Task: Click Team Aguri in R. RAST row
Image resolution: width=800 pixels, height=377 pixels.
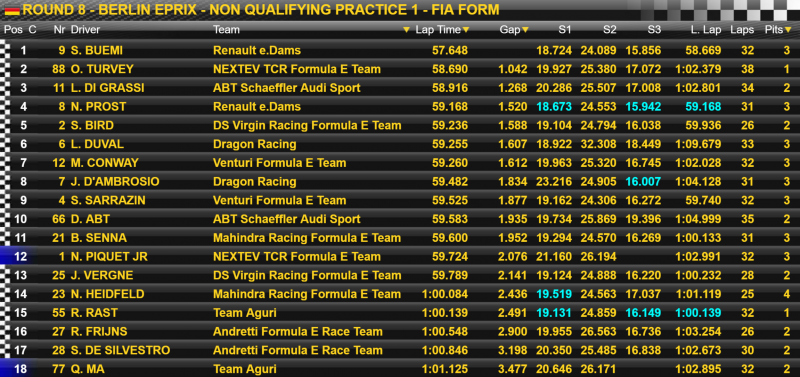Action: [245, 313]
